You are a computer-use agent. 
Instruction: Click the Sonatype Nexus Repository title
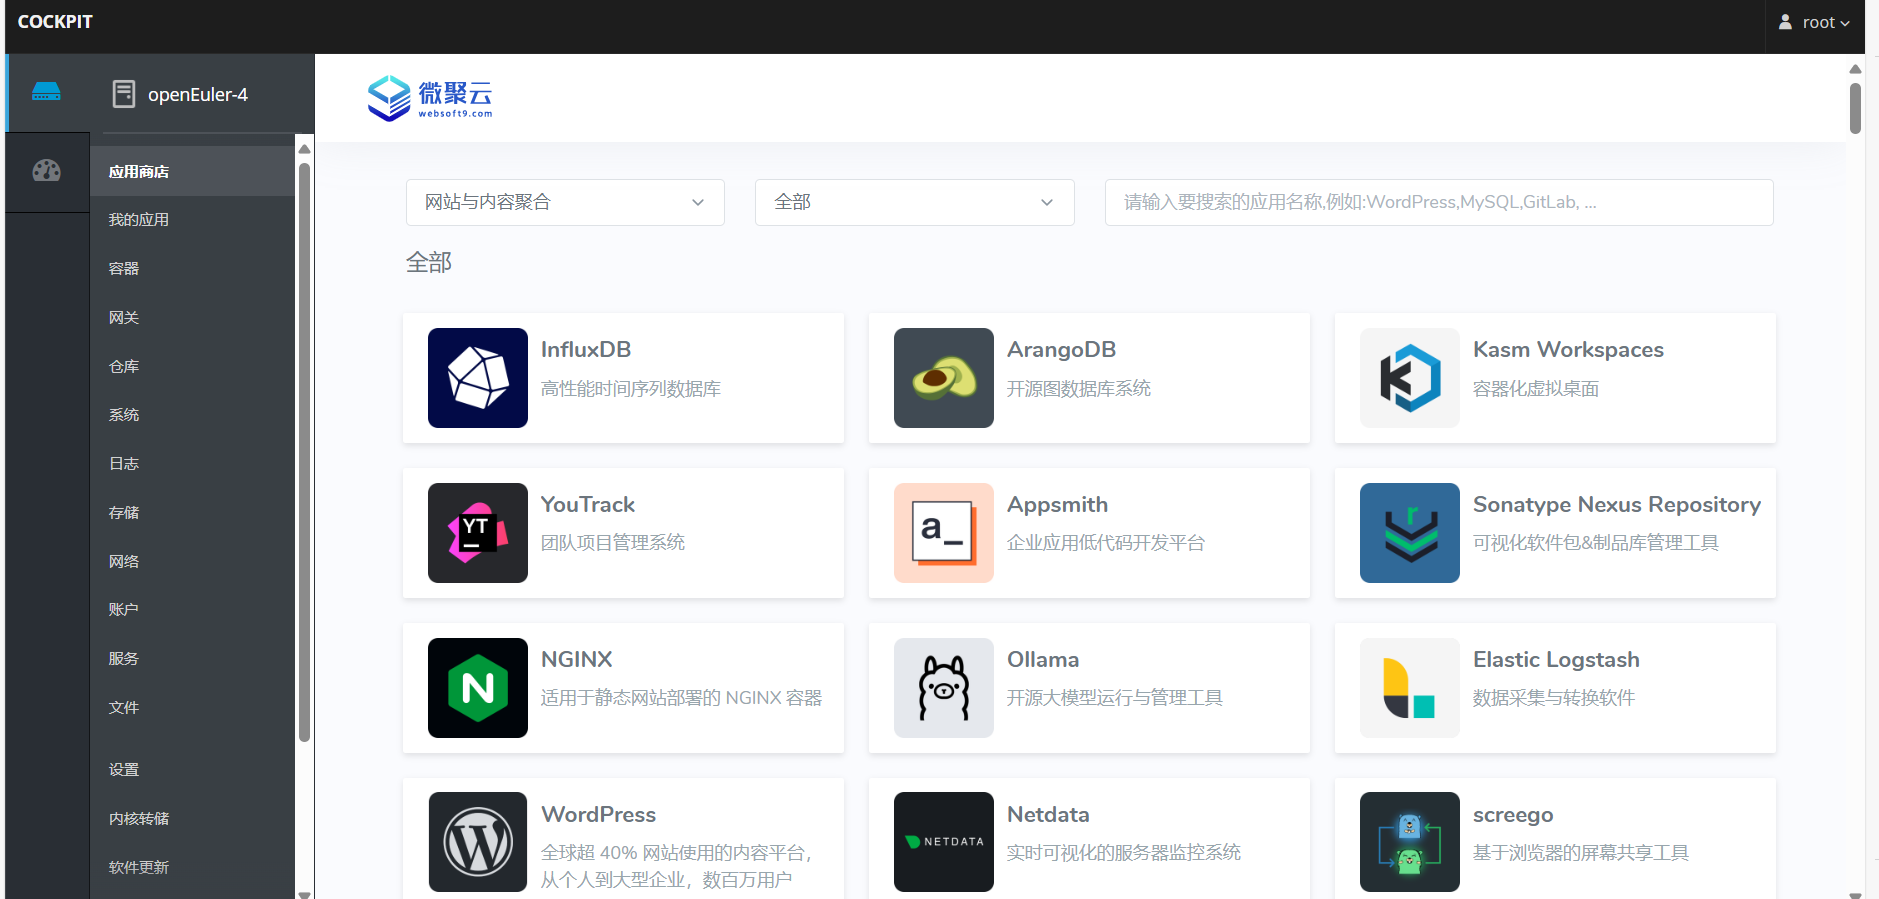pyautogui.click(x=1617, y=505)
